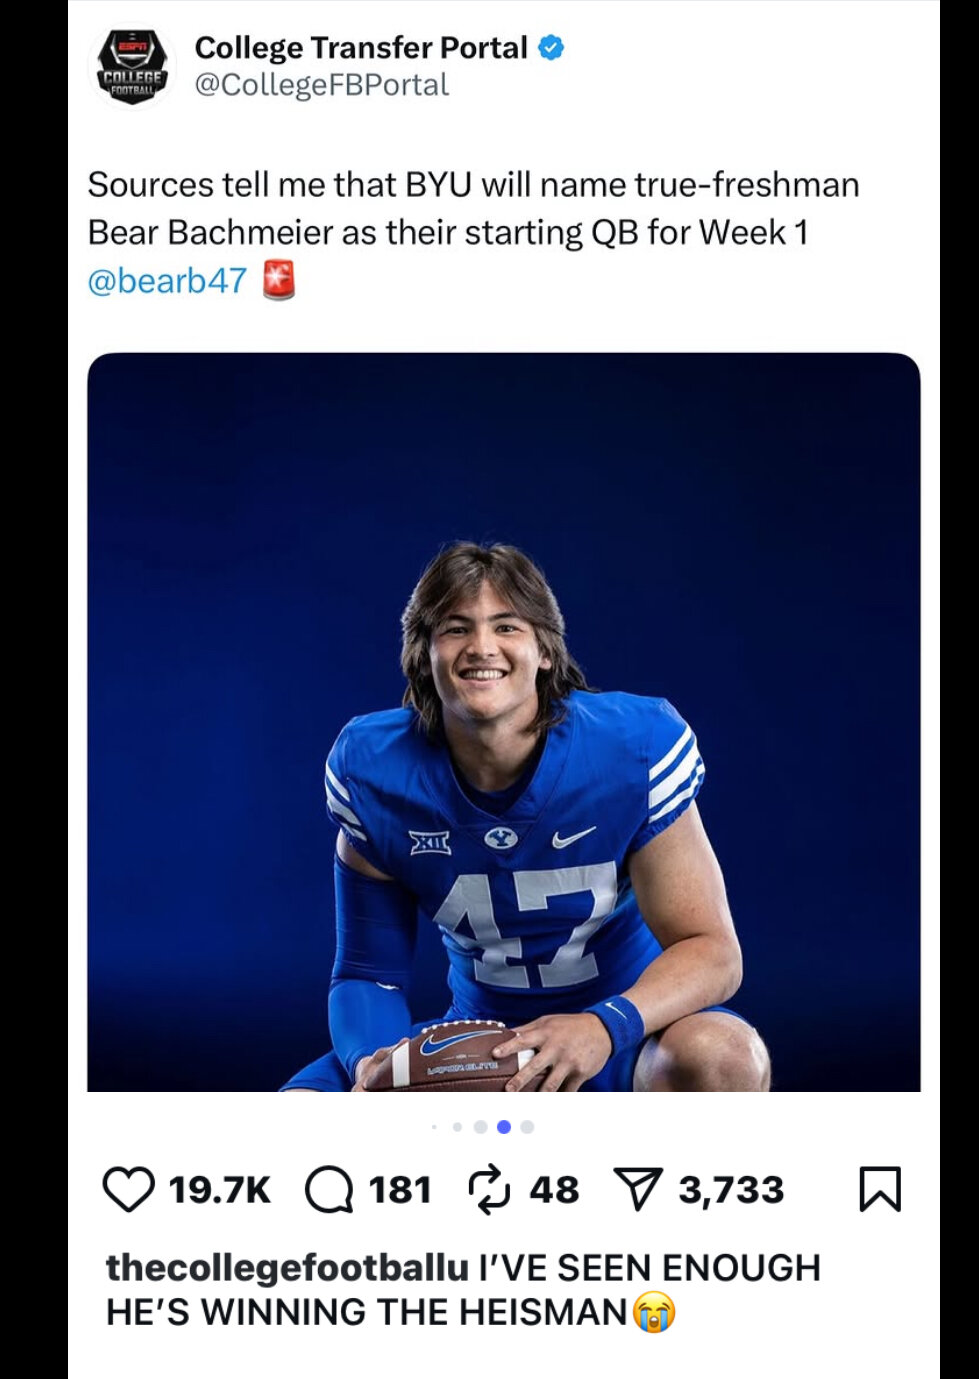The image size is (979, 1379).
Task: Click the red siren emoji
Action: coord(279,280)
